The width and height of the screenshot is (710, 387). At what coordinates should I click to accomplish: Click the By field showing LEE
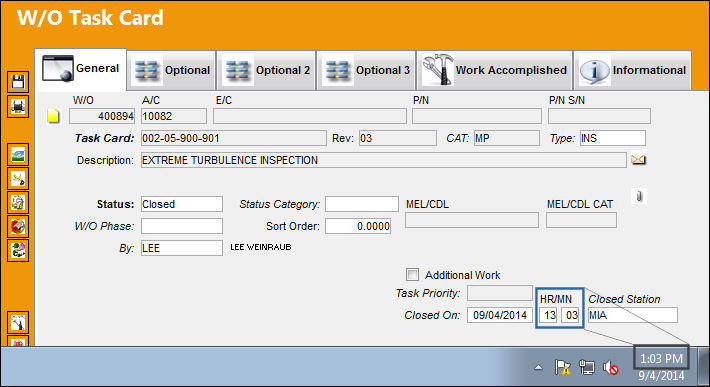click(x=182, y=248)
